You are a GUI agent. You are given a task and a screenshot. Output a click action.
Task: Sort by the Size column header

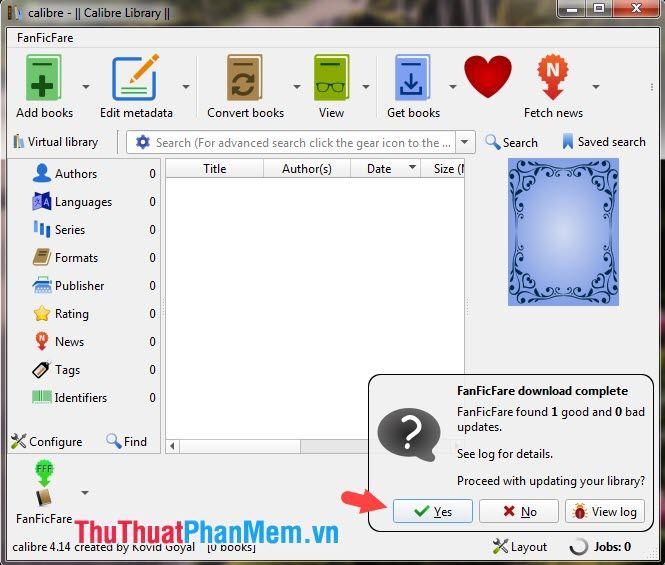click(x=443, y=169)
